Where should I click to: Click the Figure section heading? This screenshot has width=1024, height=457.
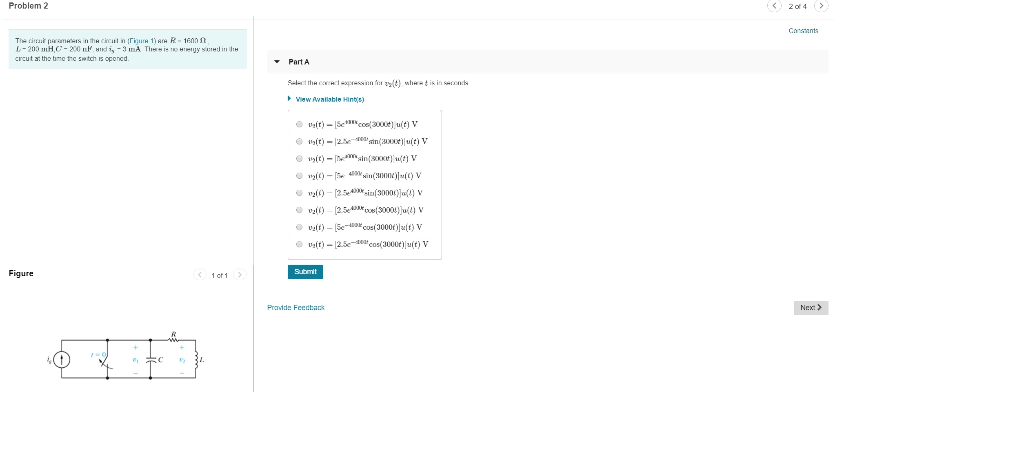point(21,274)
